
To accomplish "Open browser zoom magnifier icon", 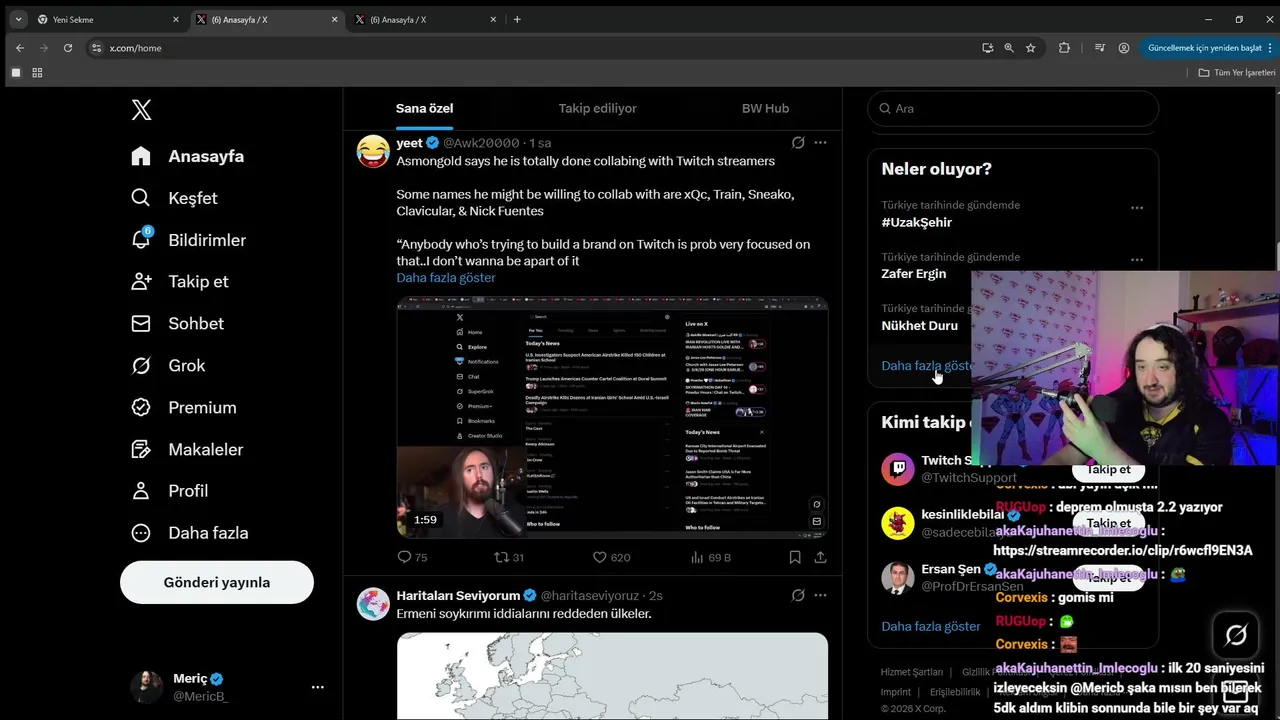I will click(x=1009, y=47).
